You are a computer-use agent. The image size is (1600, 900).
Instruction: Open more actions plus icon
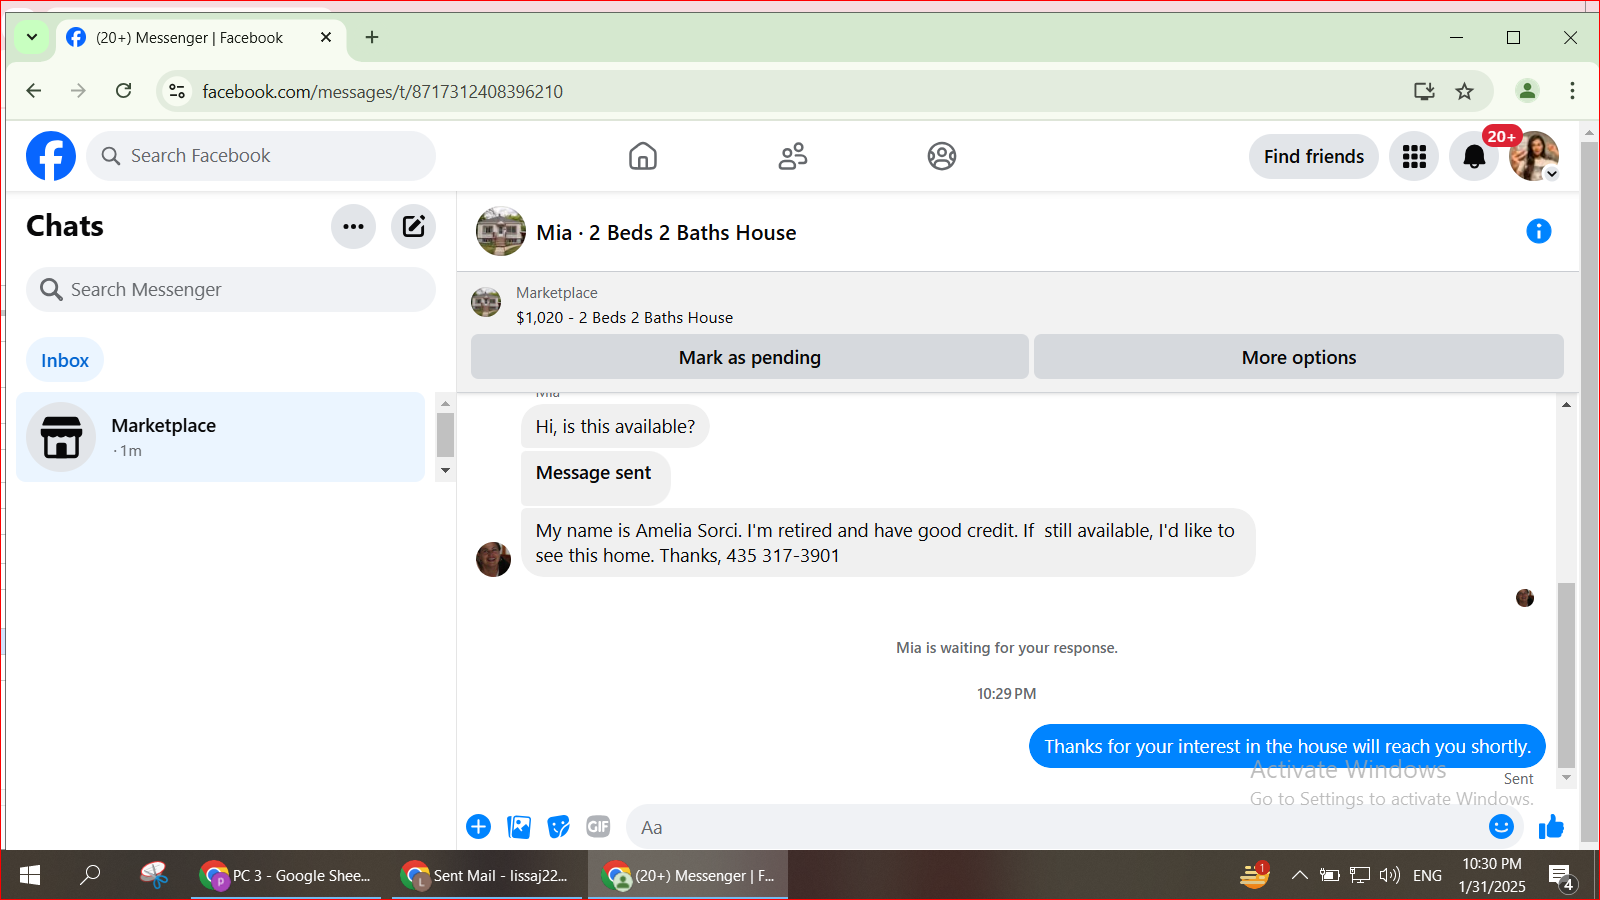479,827
